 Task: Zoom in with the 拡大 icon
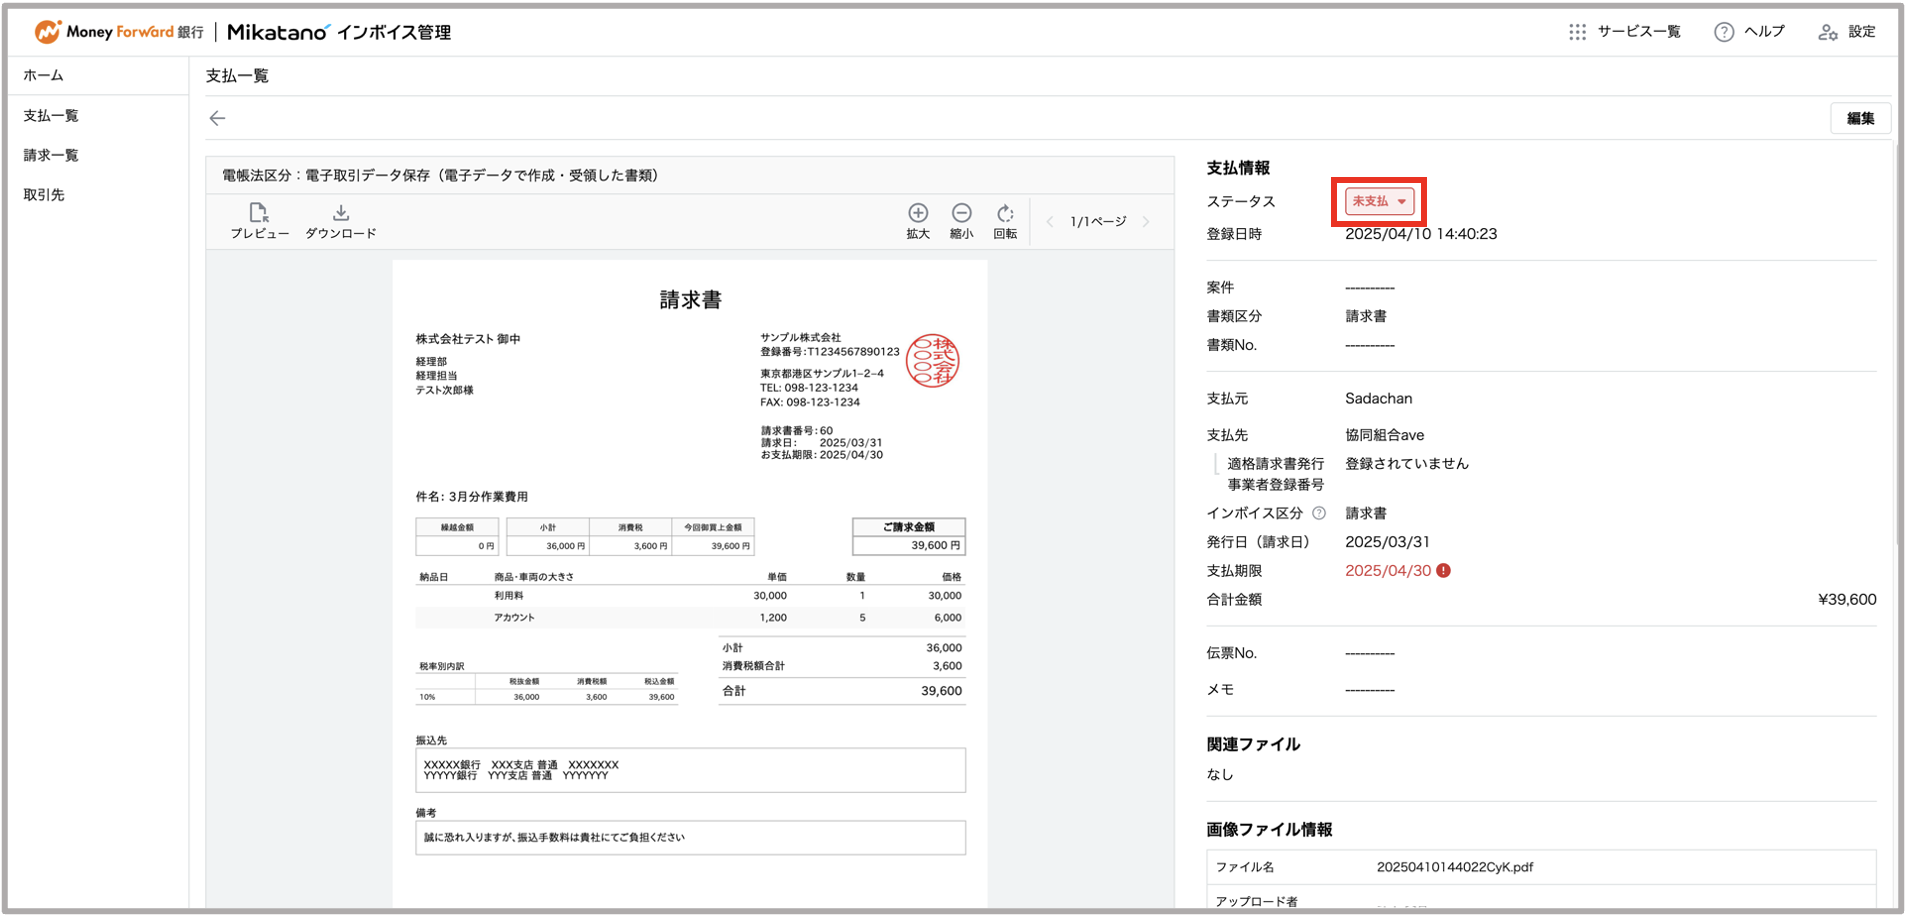(x=918, y=212)
